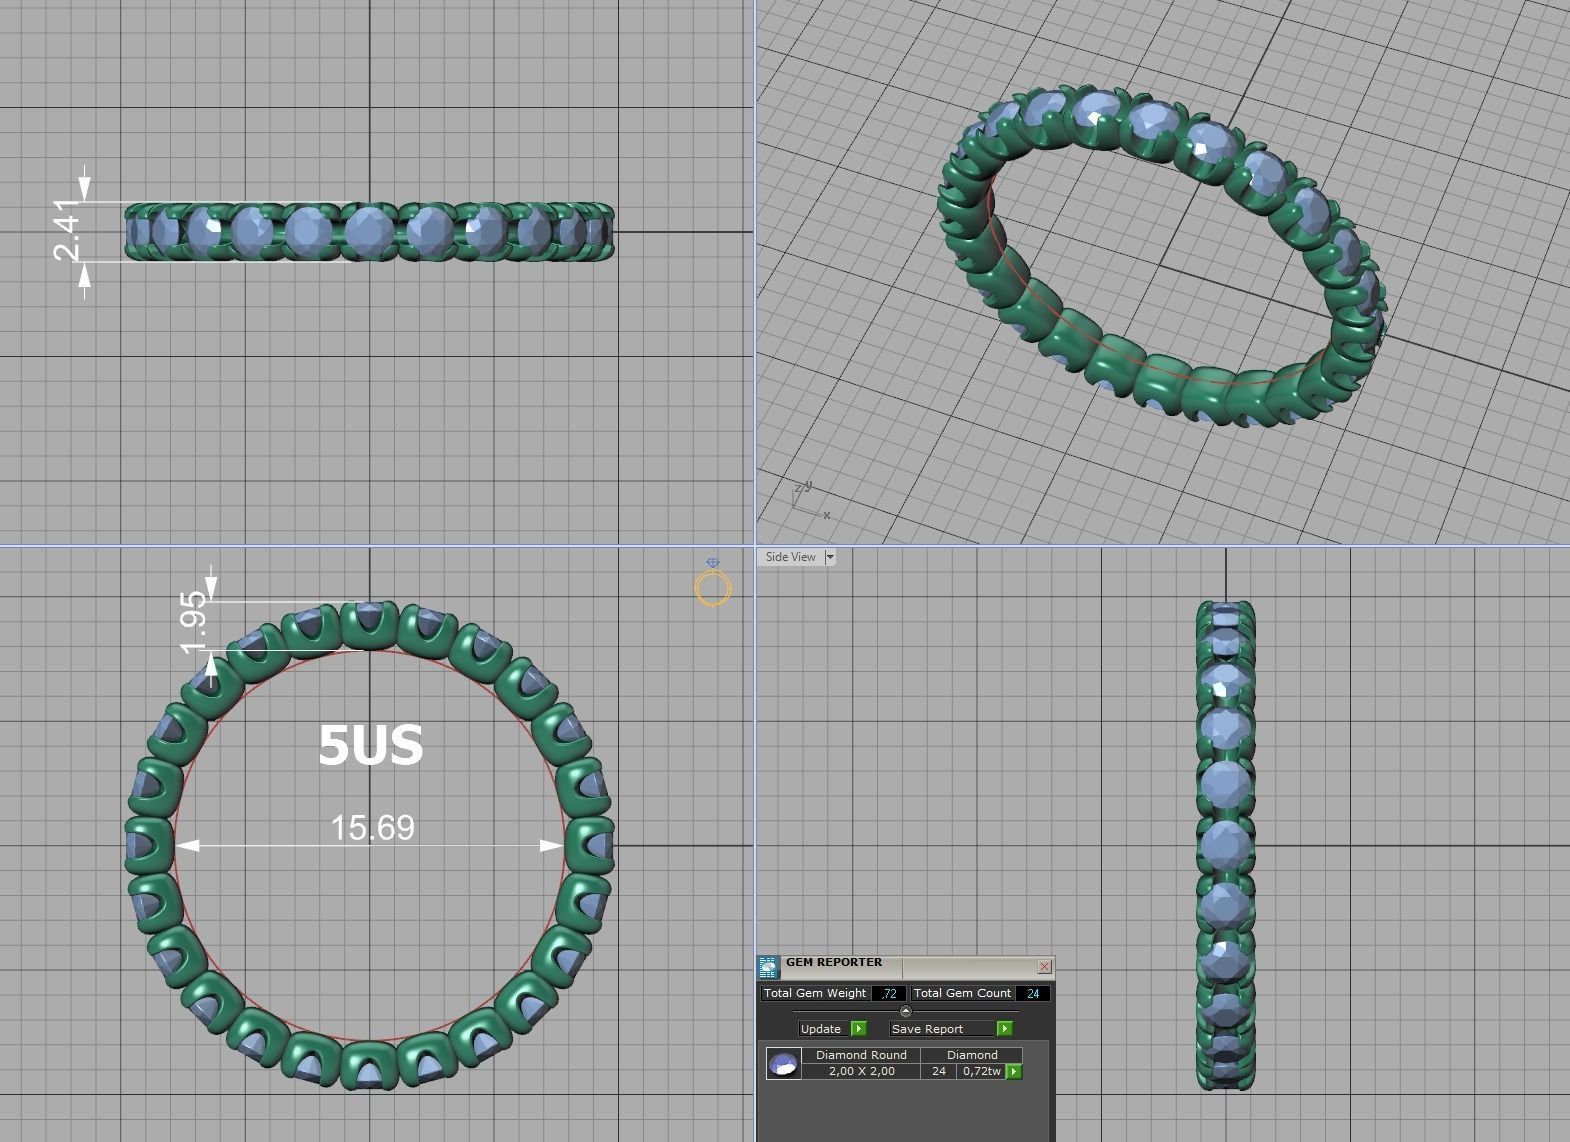Screen dimensions: 1570x1142
Task: Click the green arrow next to 0,72tw
Action: [1014, 1072]
